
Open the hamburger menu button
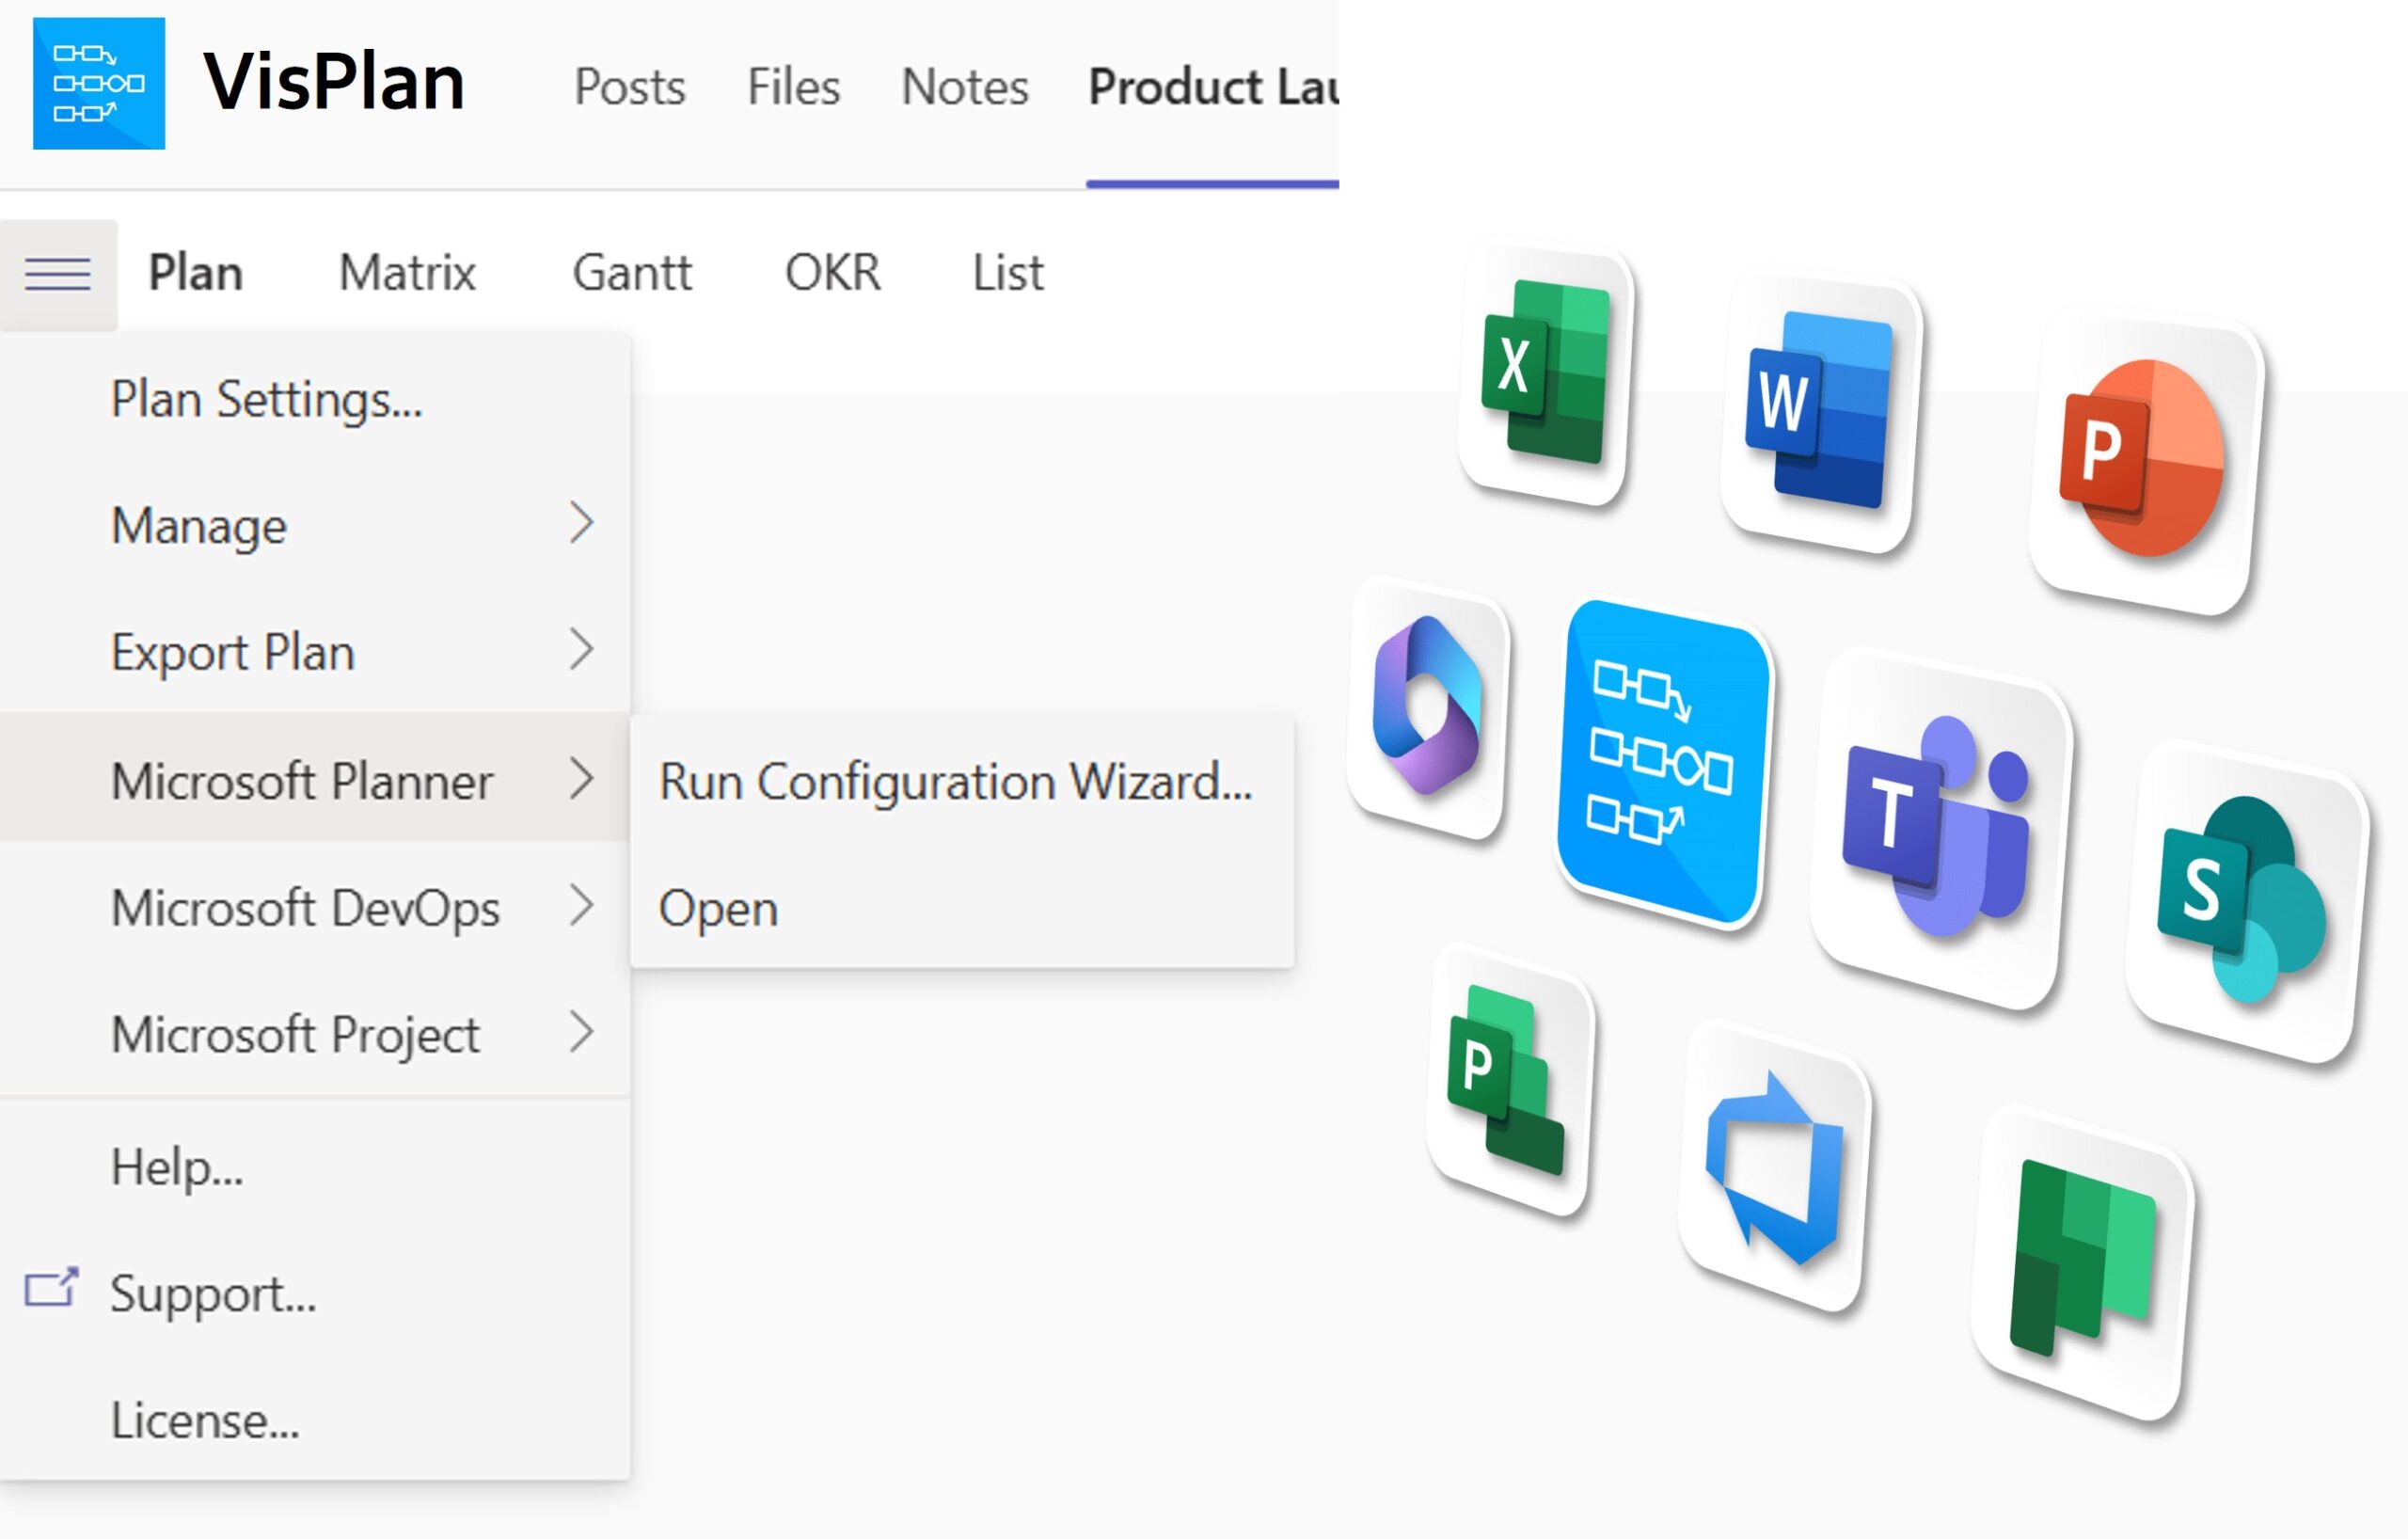(58, 274)
